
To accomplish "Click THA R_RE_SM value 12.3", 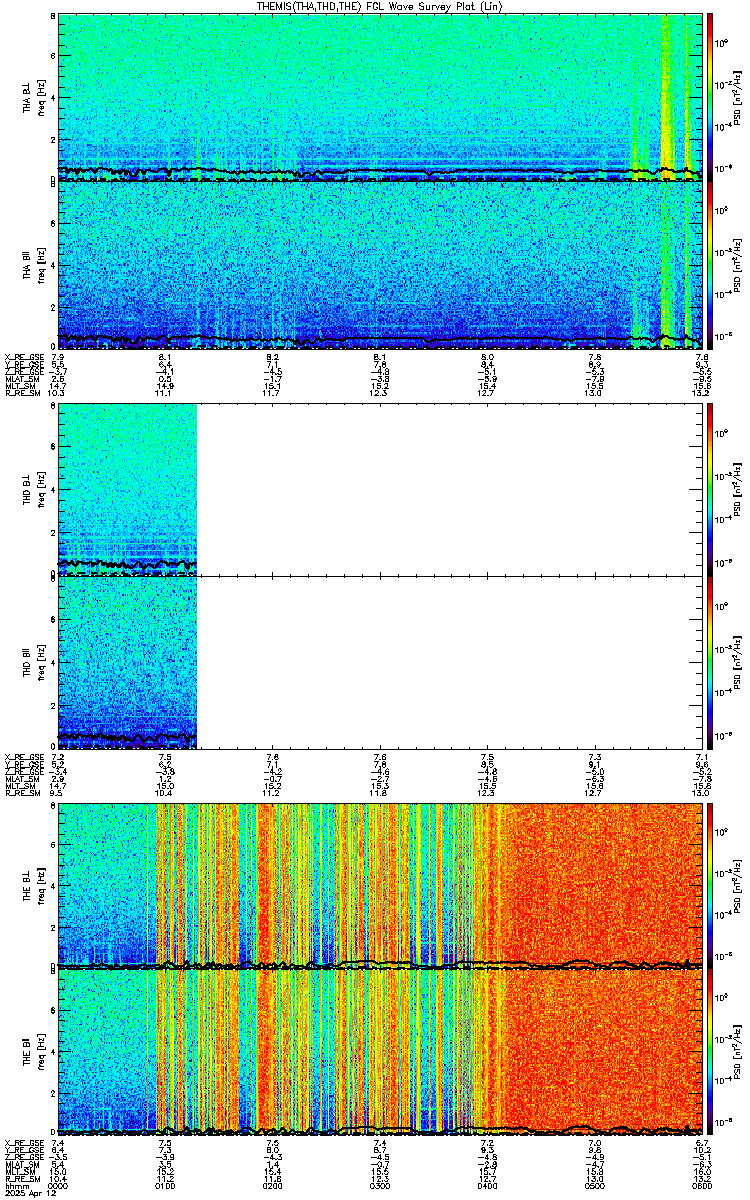I will pyautogui.click(x=380, y=394).
